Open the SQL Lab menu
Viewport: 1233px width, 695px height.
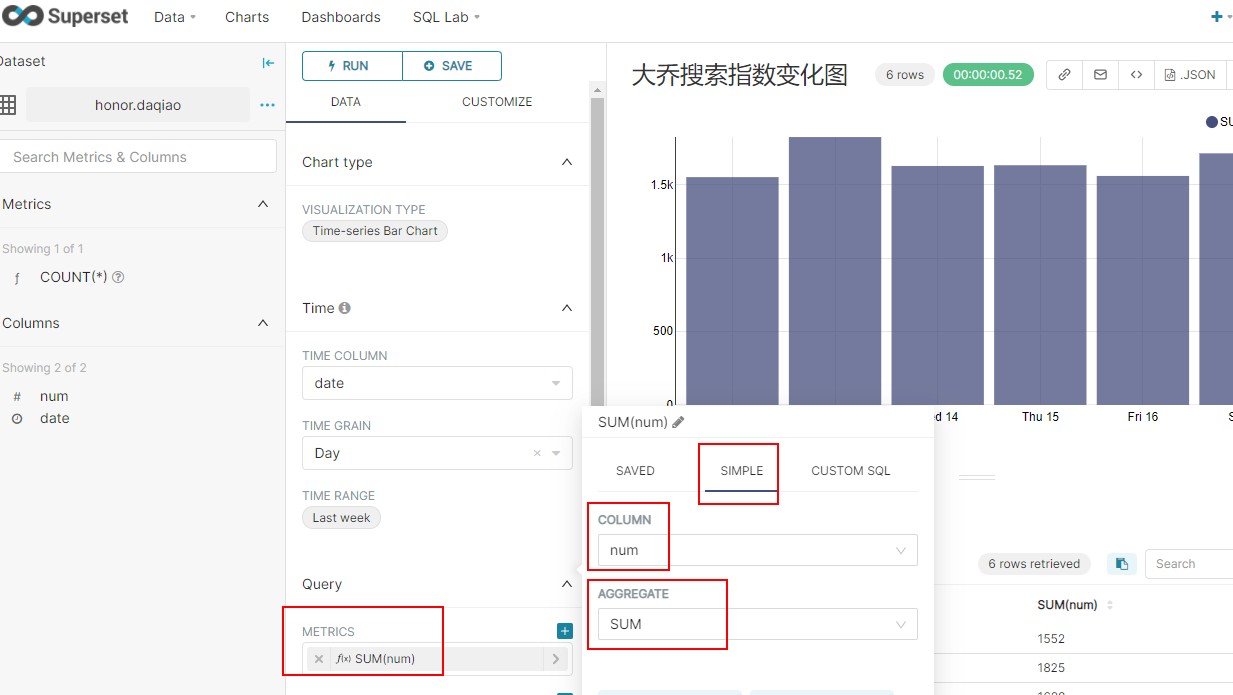[446, 17]
